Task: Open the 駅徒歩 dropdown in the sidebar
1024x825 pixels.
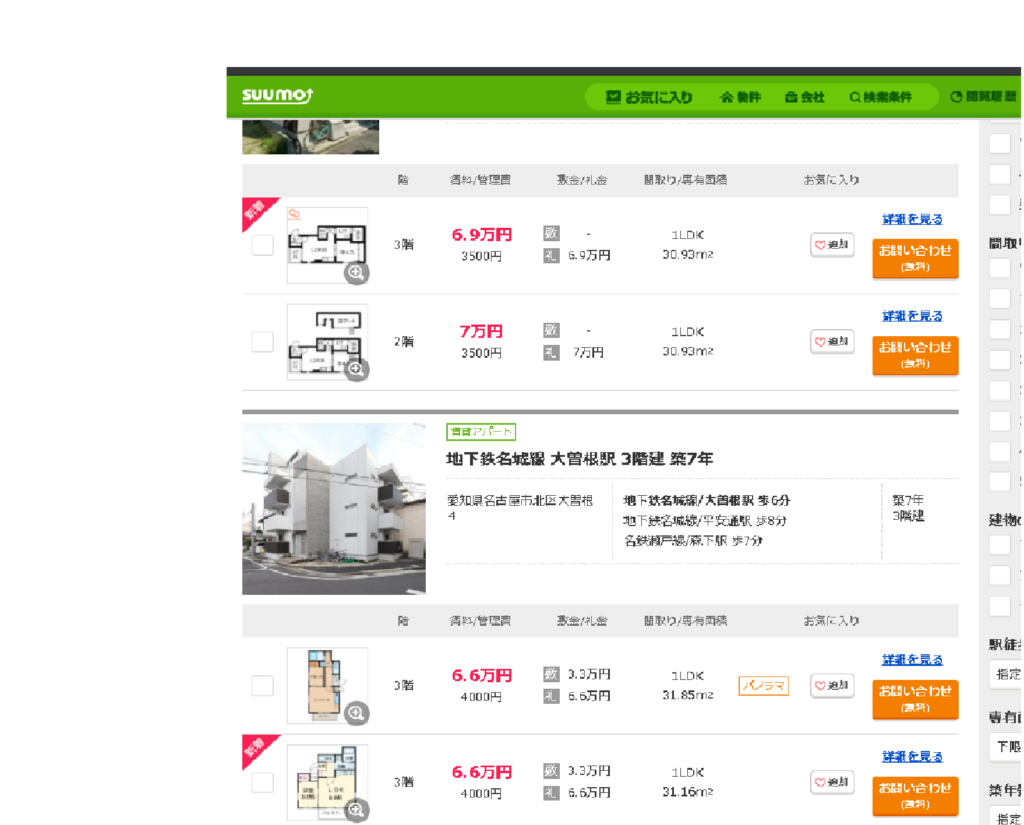Action: click(x=1006, y=675)
